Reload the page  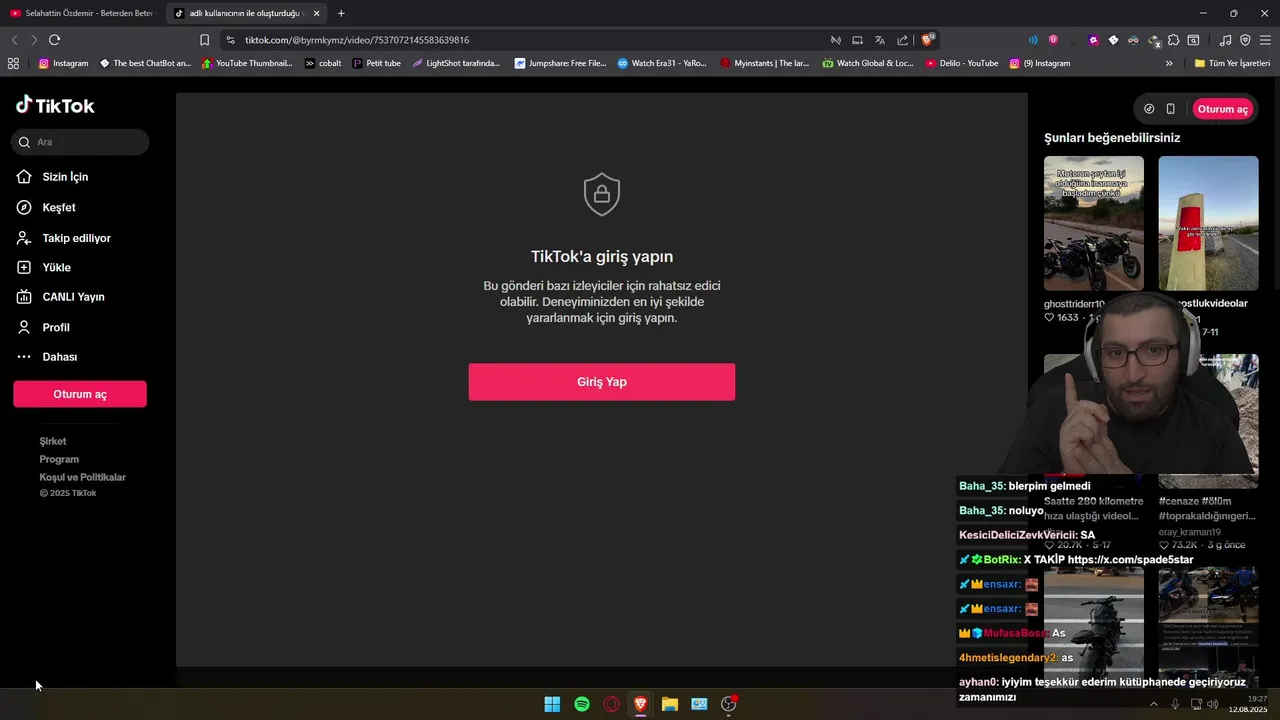(x=54, y=40)
